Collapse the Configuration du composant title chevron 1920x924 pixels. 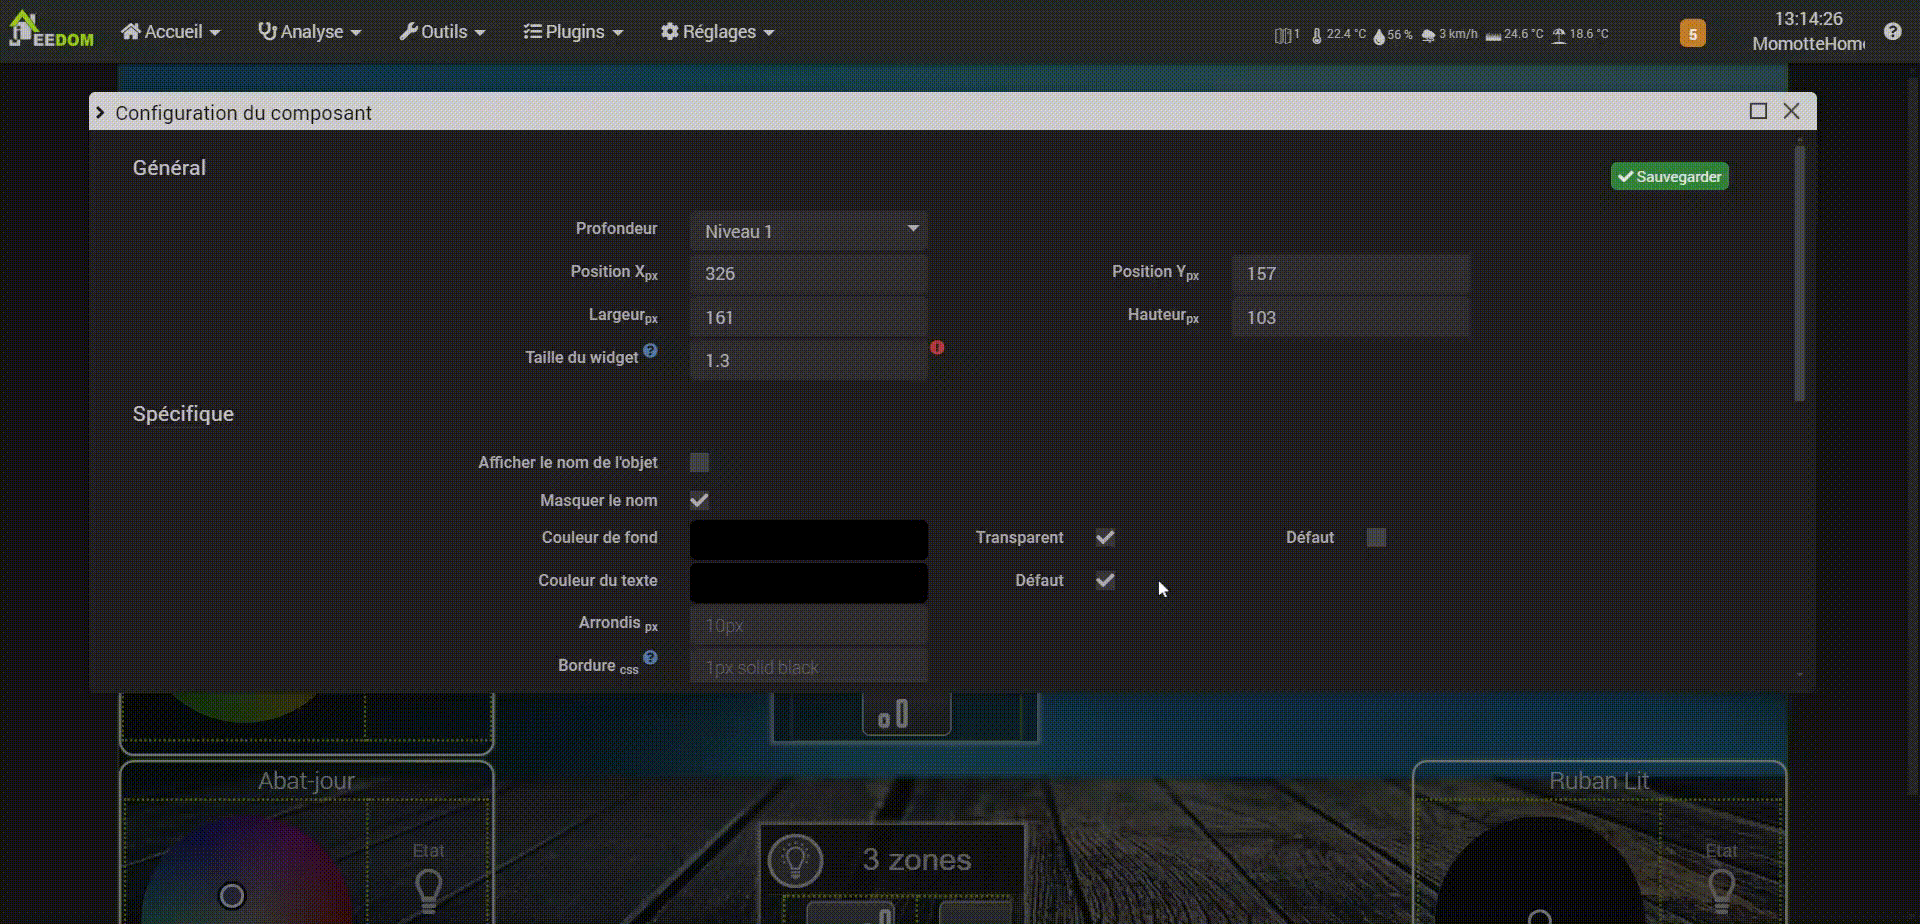coord(100,113)
